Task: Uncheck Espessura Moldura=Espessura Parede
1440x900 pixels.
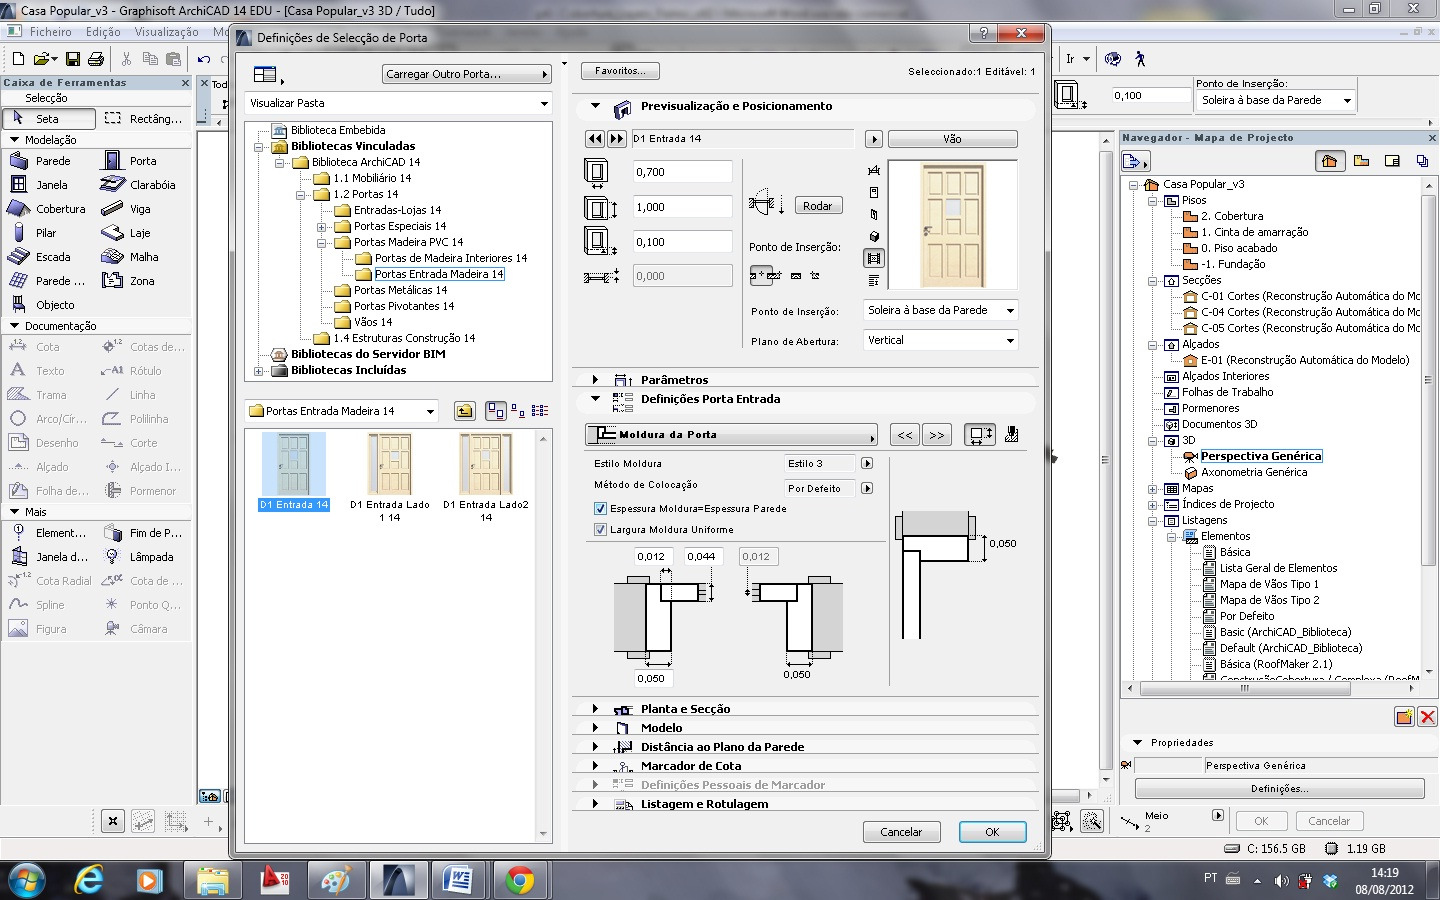Action: tap(600, 508)
